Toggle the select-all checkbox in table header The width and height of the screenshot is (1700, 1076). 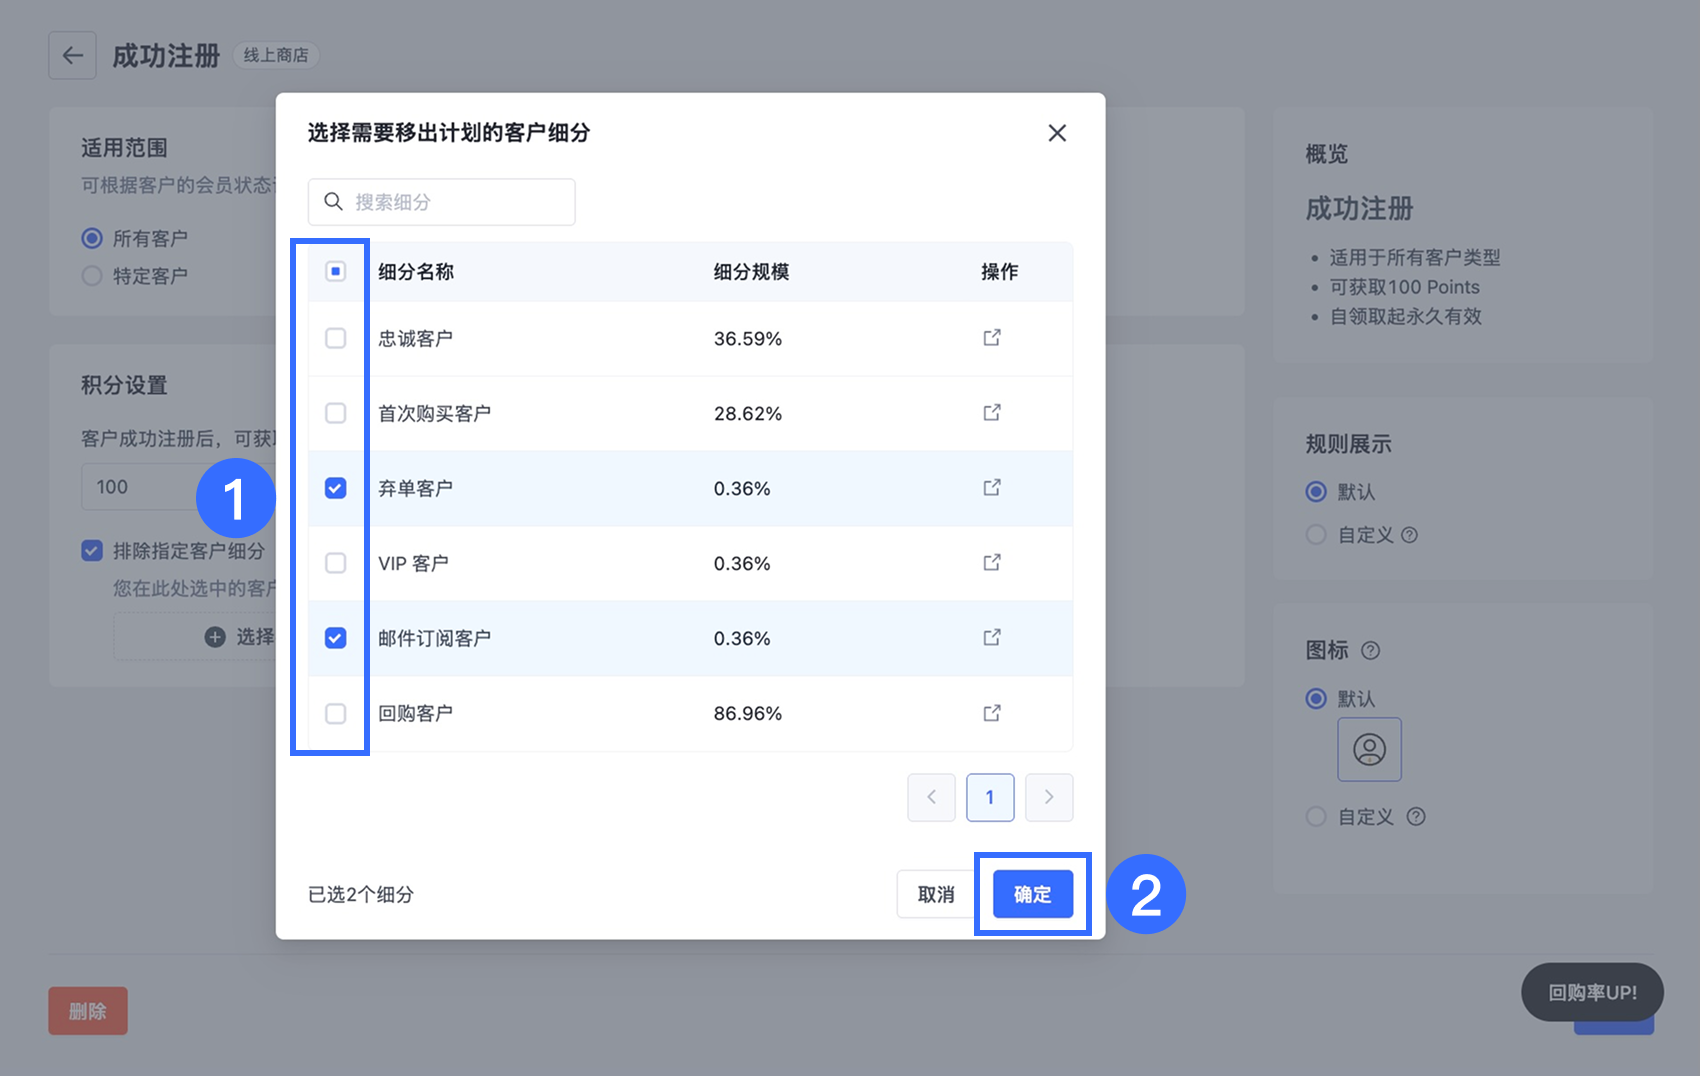click(336, 271)
